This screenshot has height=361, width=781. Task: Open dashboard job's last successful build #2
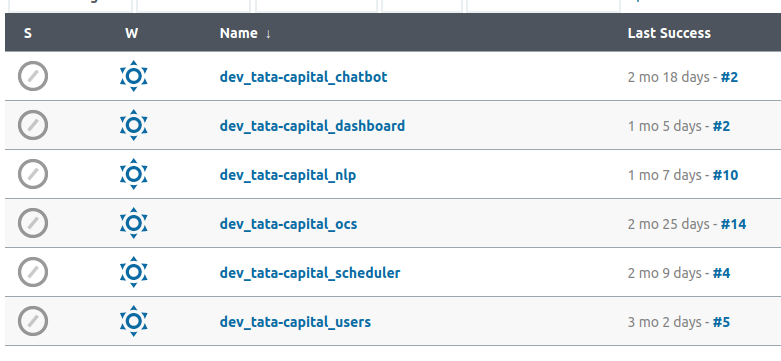pyautogui.click(x=721, y=126)
